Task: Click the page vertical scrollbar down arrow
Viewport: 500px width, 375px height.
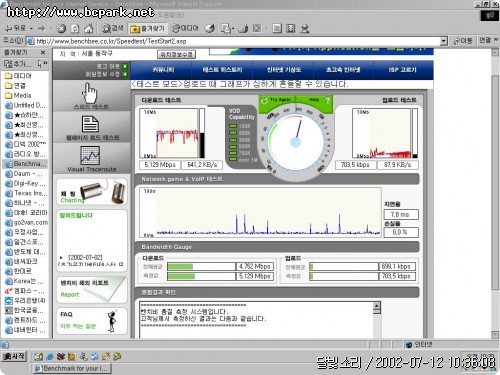Action: coord(495,335)
